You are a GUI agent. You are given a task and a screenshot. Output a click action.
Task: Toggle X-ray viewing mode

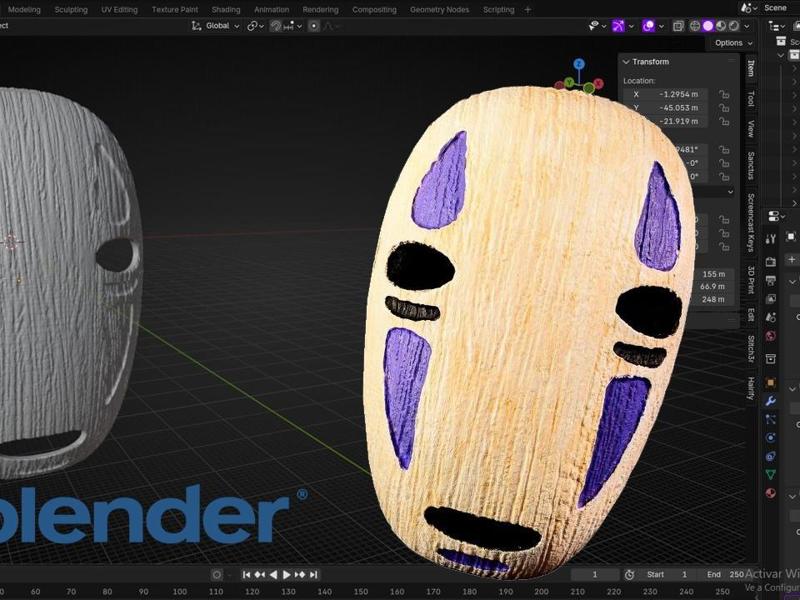coord(678,27)
